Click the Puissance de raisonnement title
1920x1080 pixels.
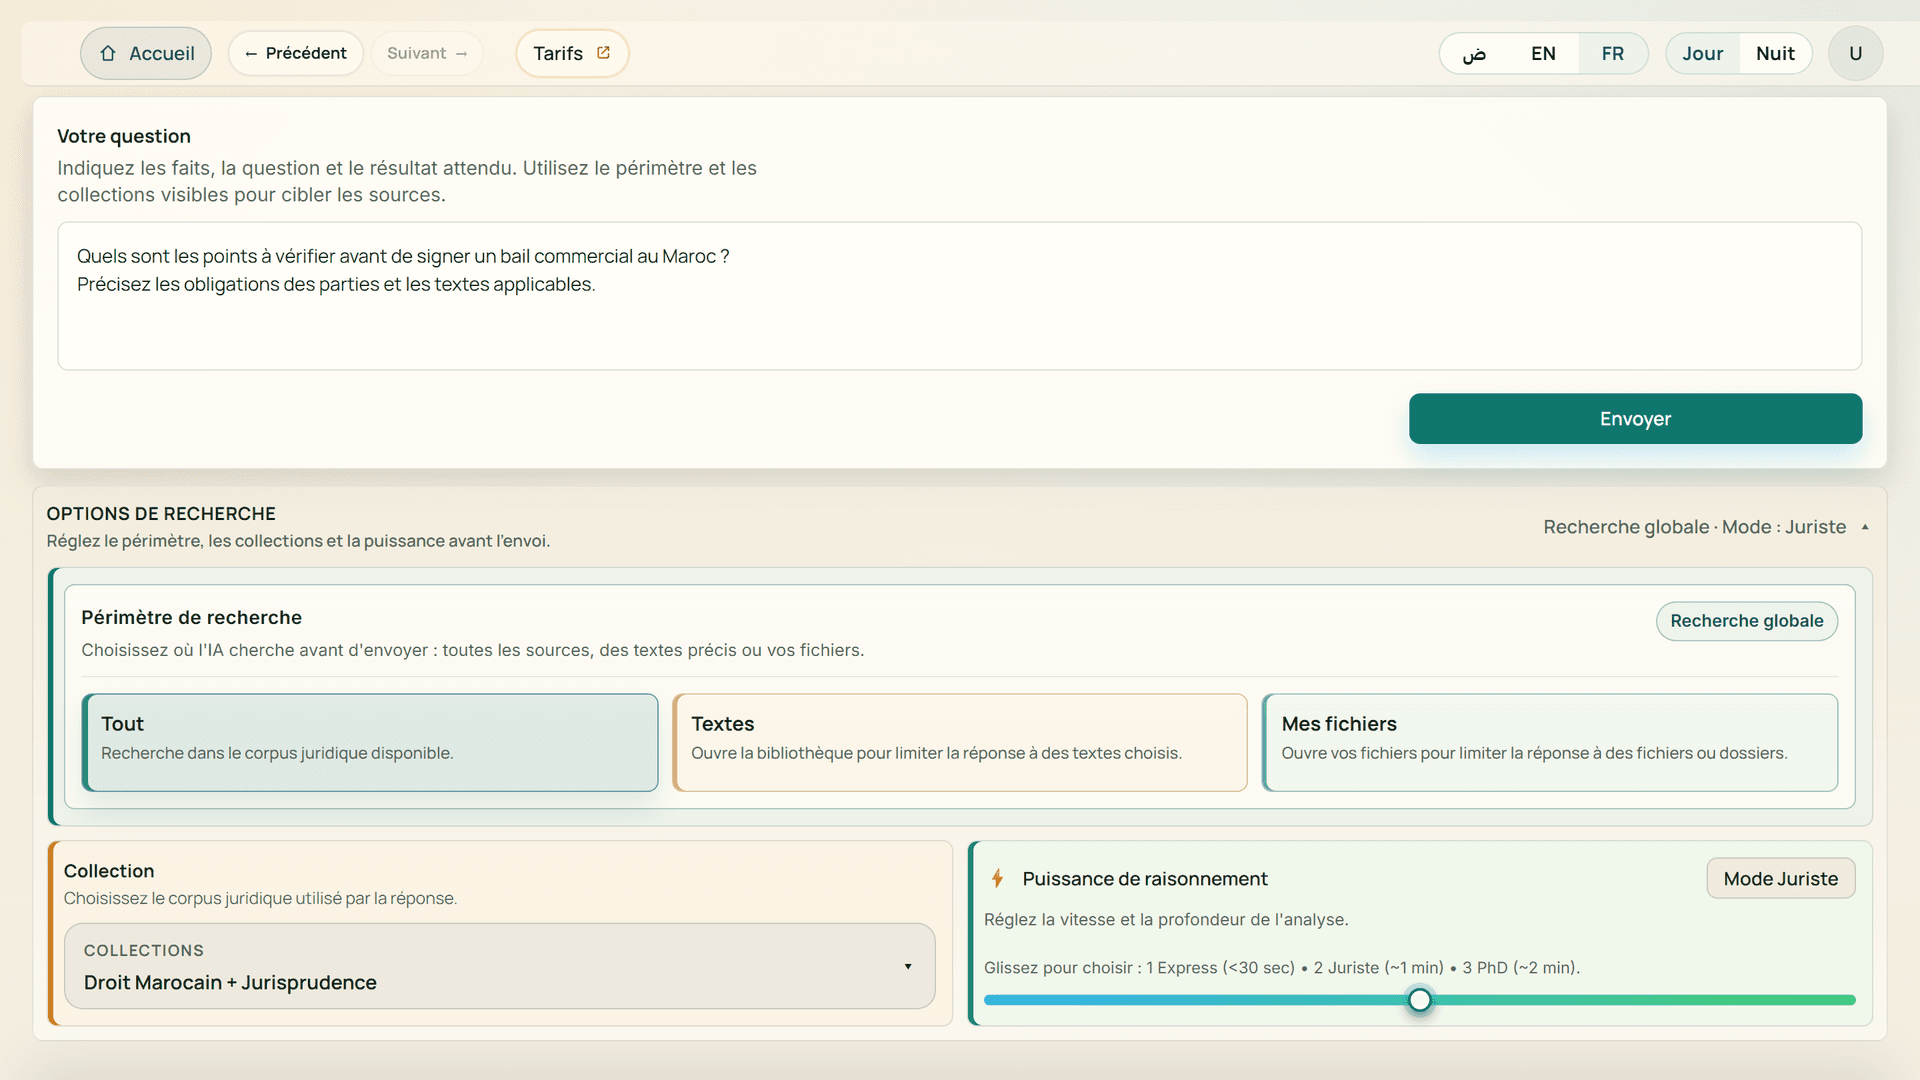coord(1145,879)
